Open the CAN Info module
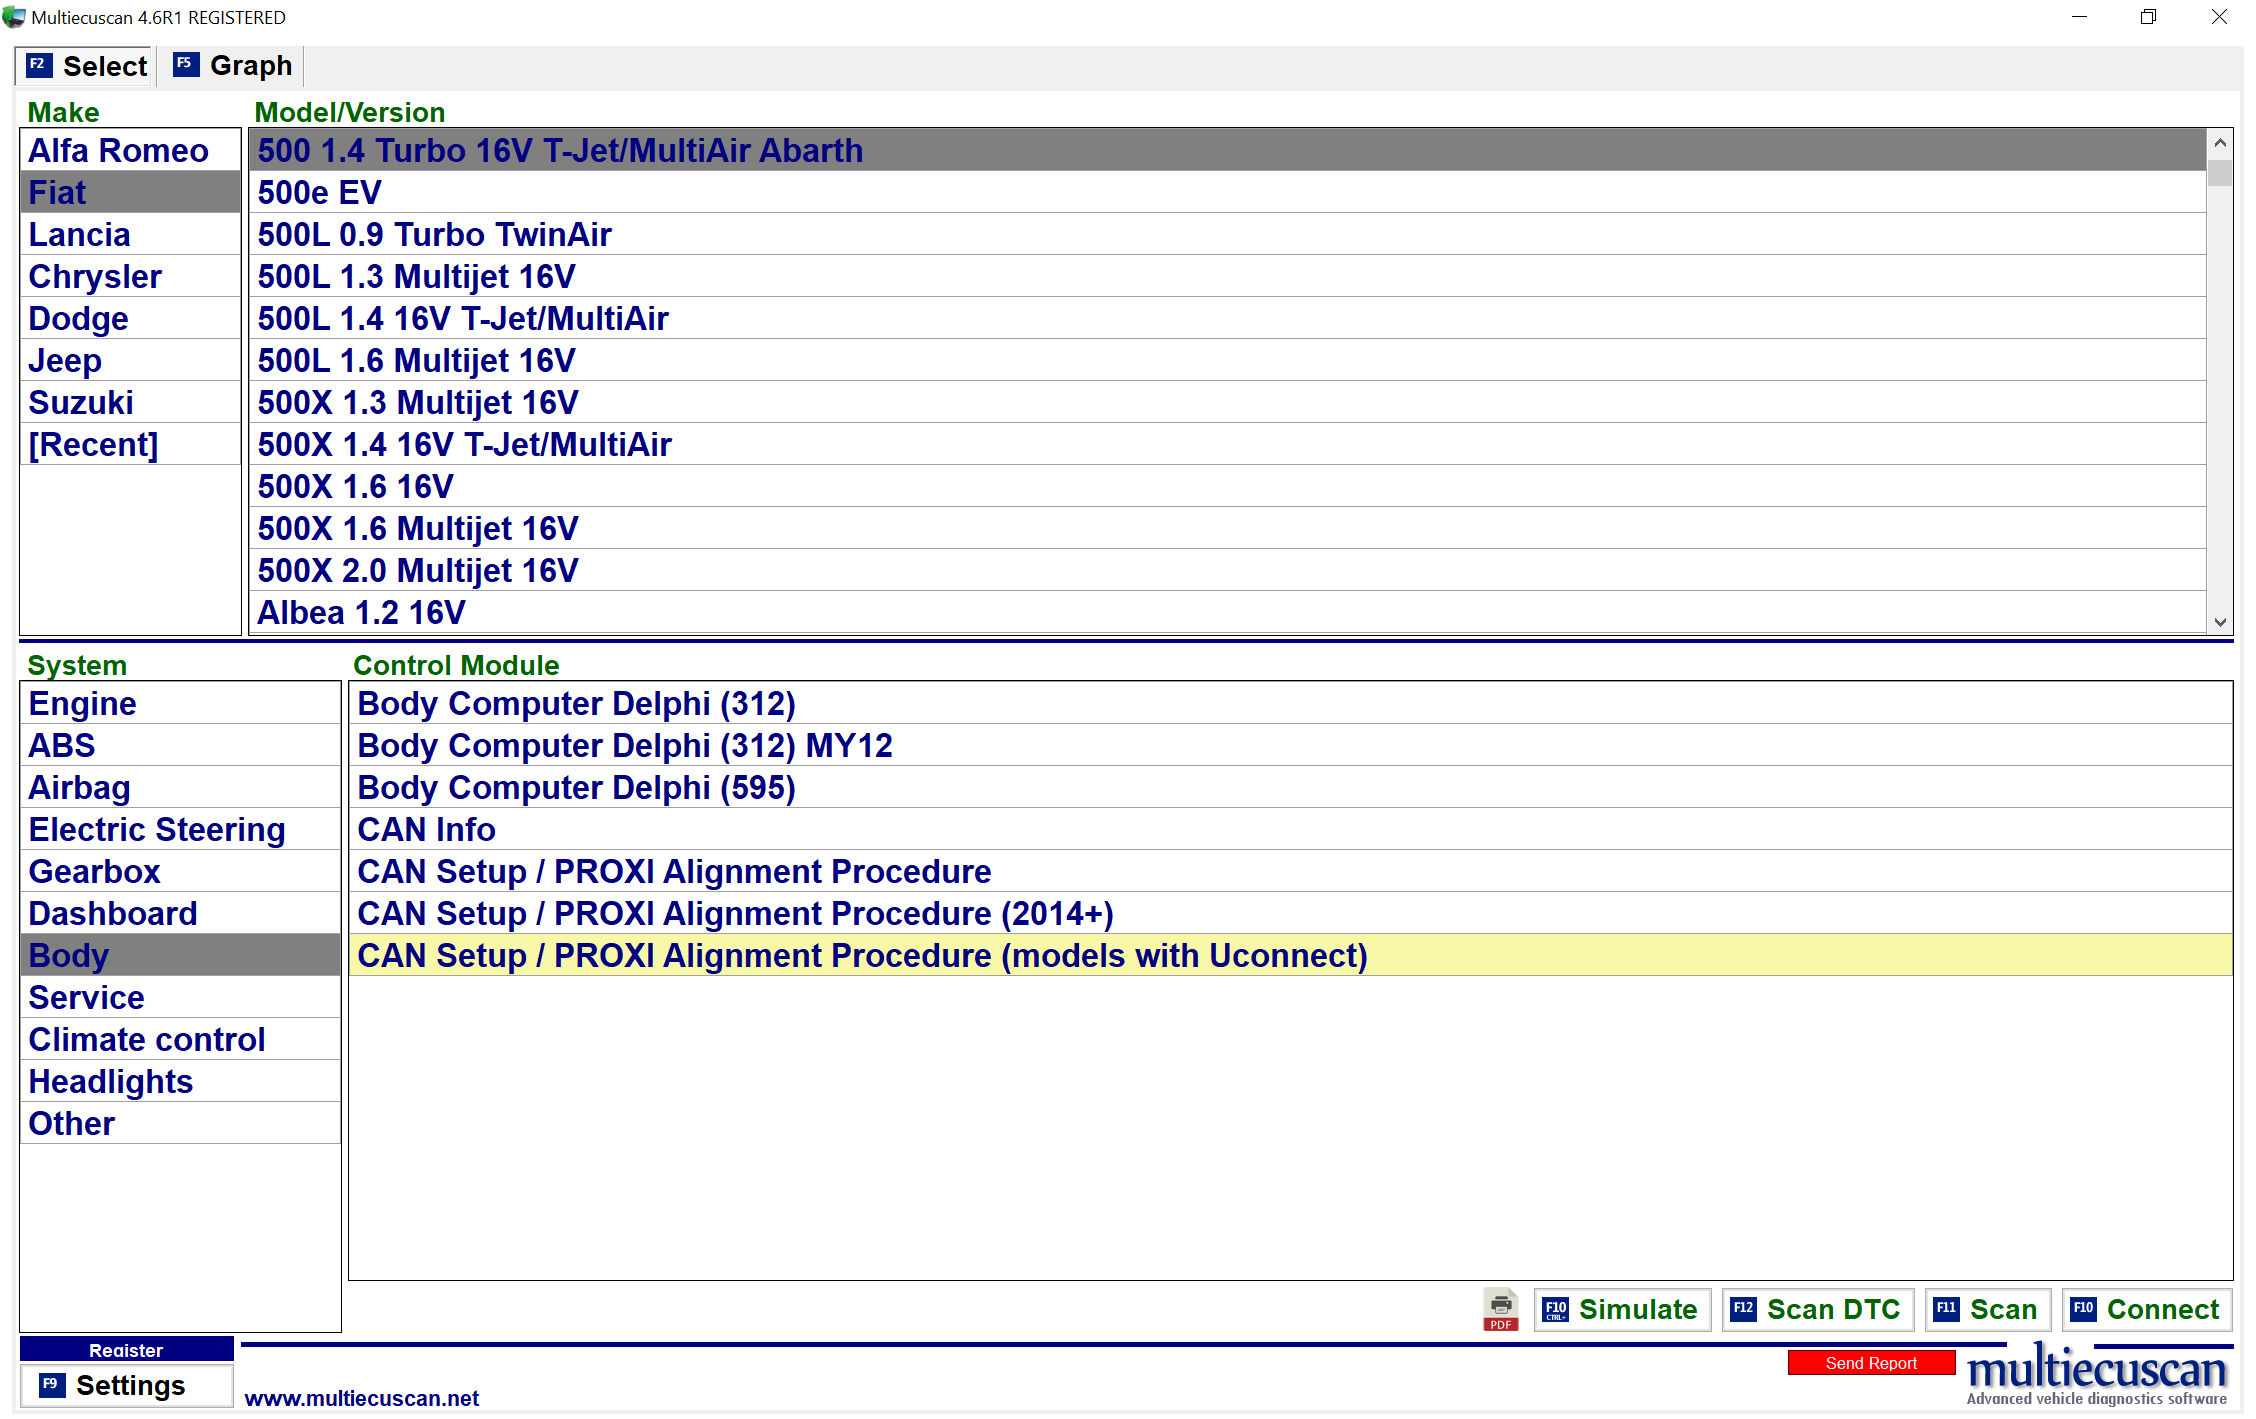This screenshot has height=1419, width=2256. point(1290,829)
